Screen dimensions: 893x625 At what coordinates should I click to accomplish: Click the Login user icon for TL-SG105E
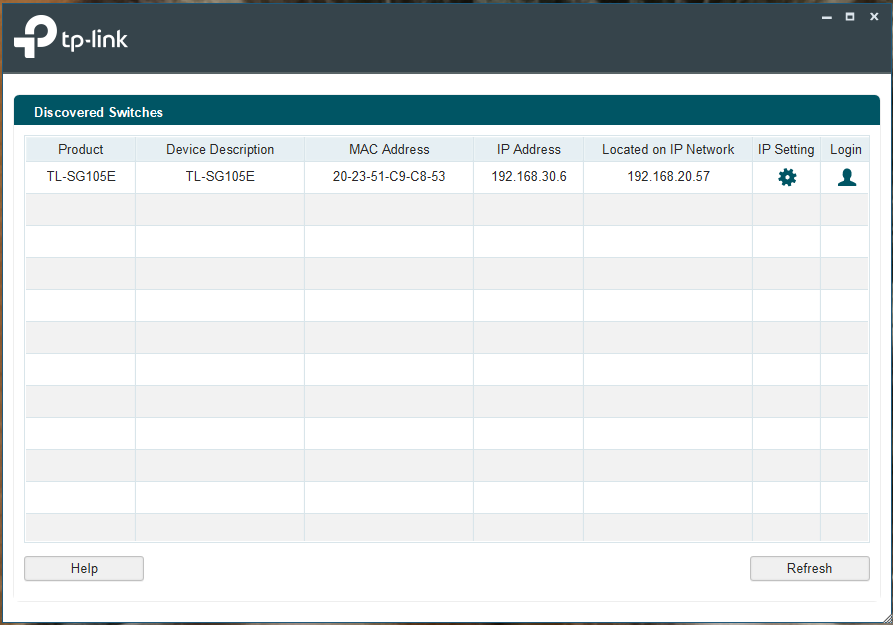pos(847,177)
